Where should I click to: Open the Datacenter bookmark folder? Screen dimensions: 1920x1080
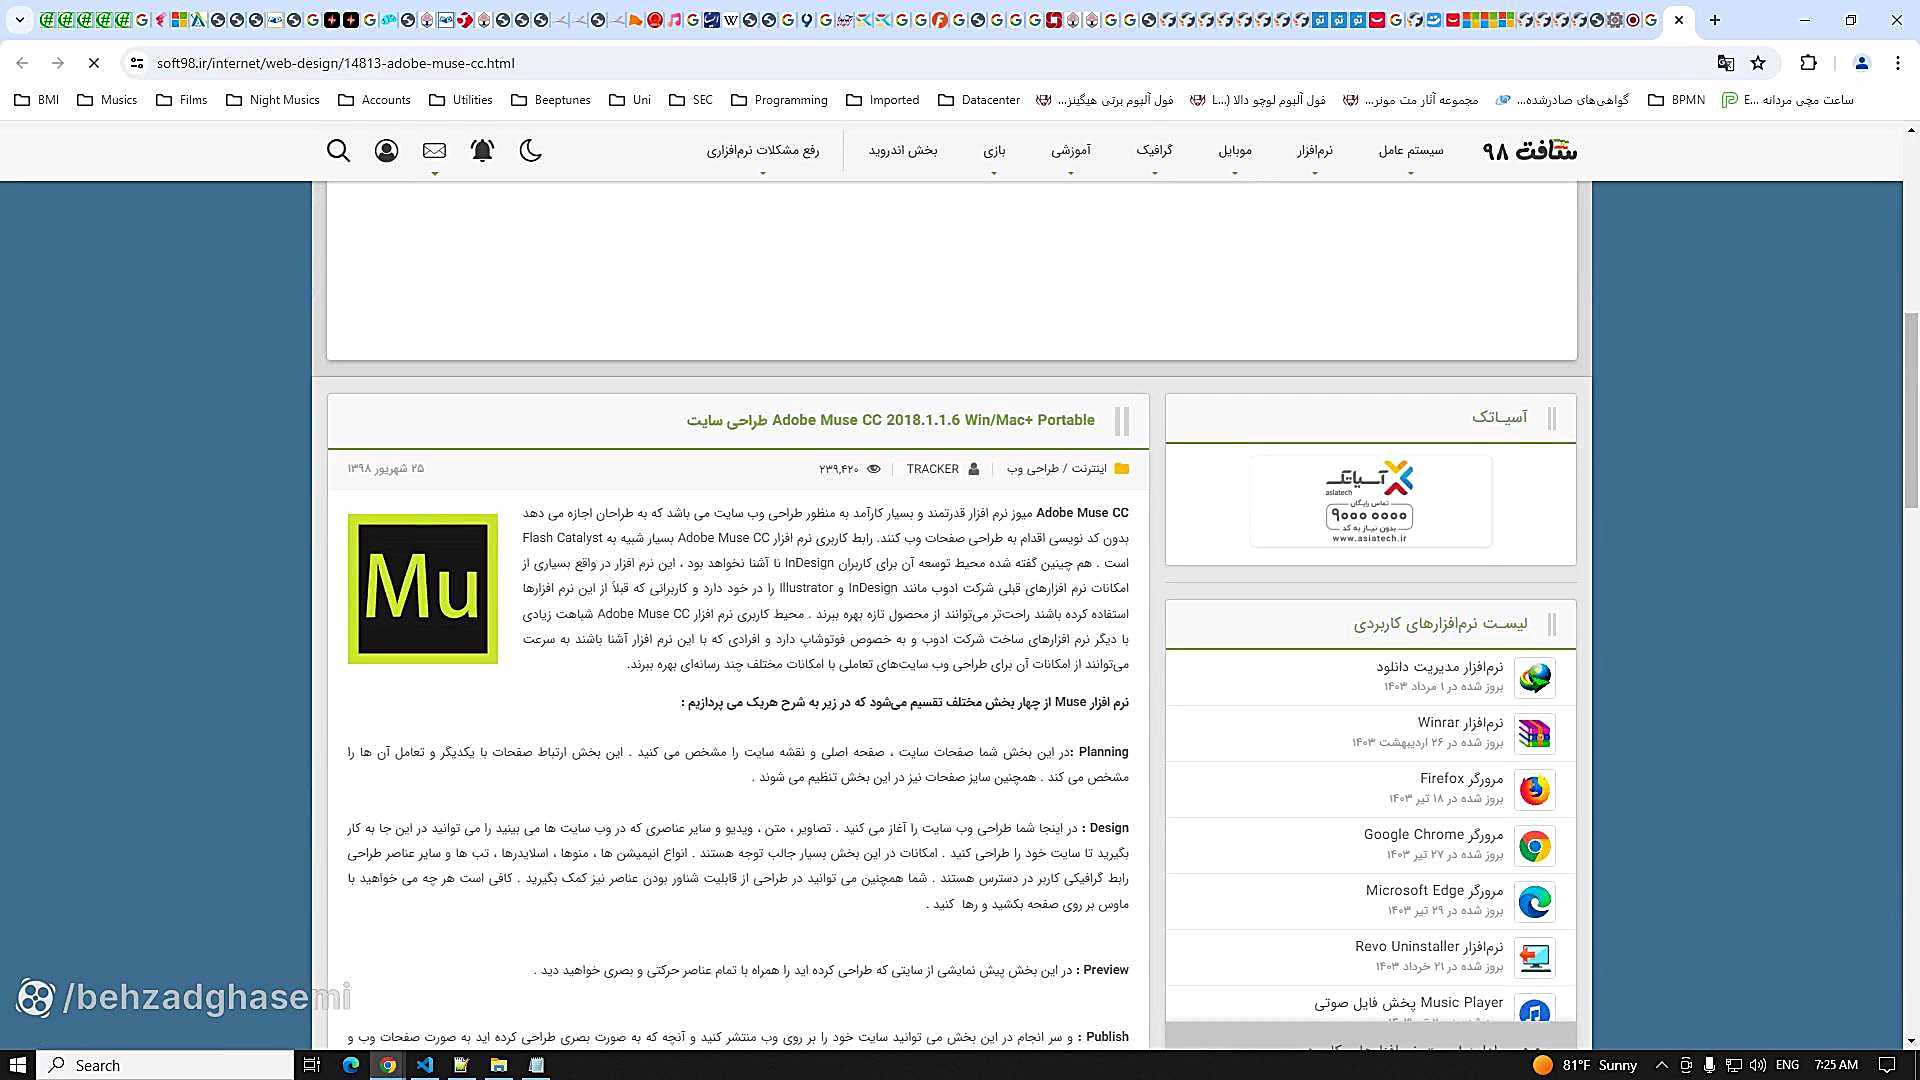[979, 100]
